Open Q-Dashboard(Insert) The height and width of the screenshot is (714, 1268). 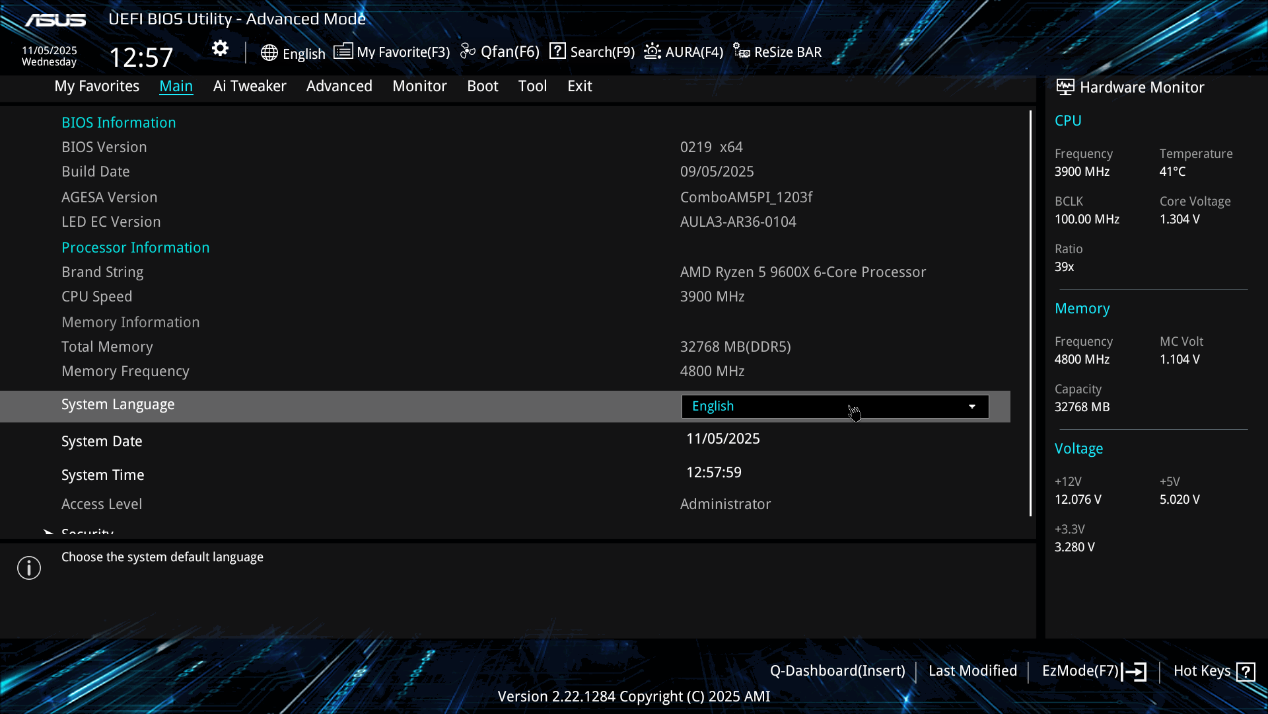[837, 671]
